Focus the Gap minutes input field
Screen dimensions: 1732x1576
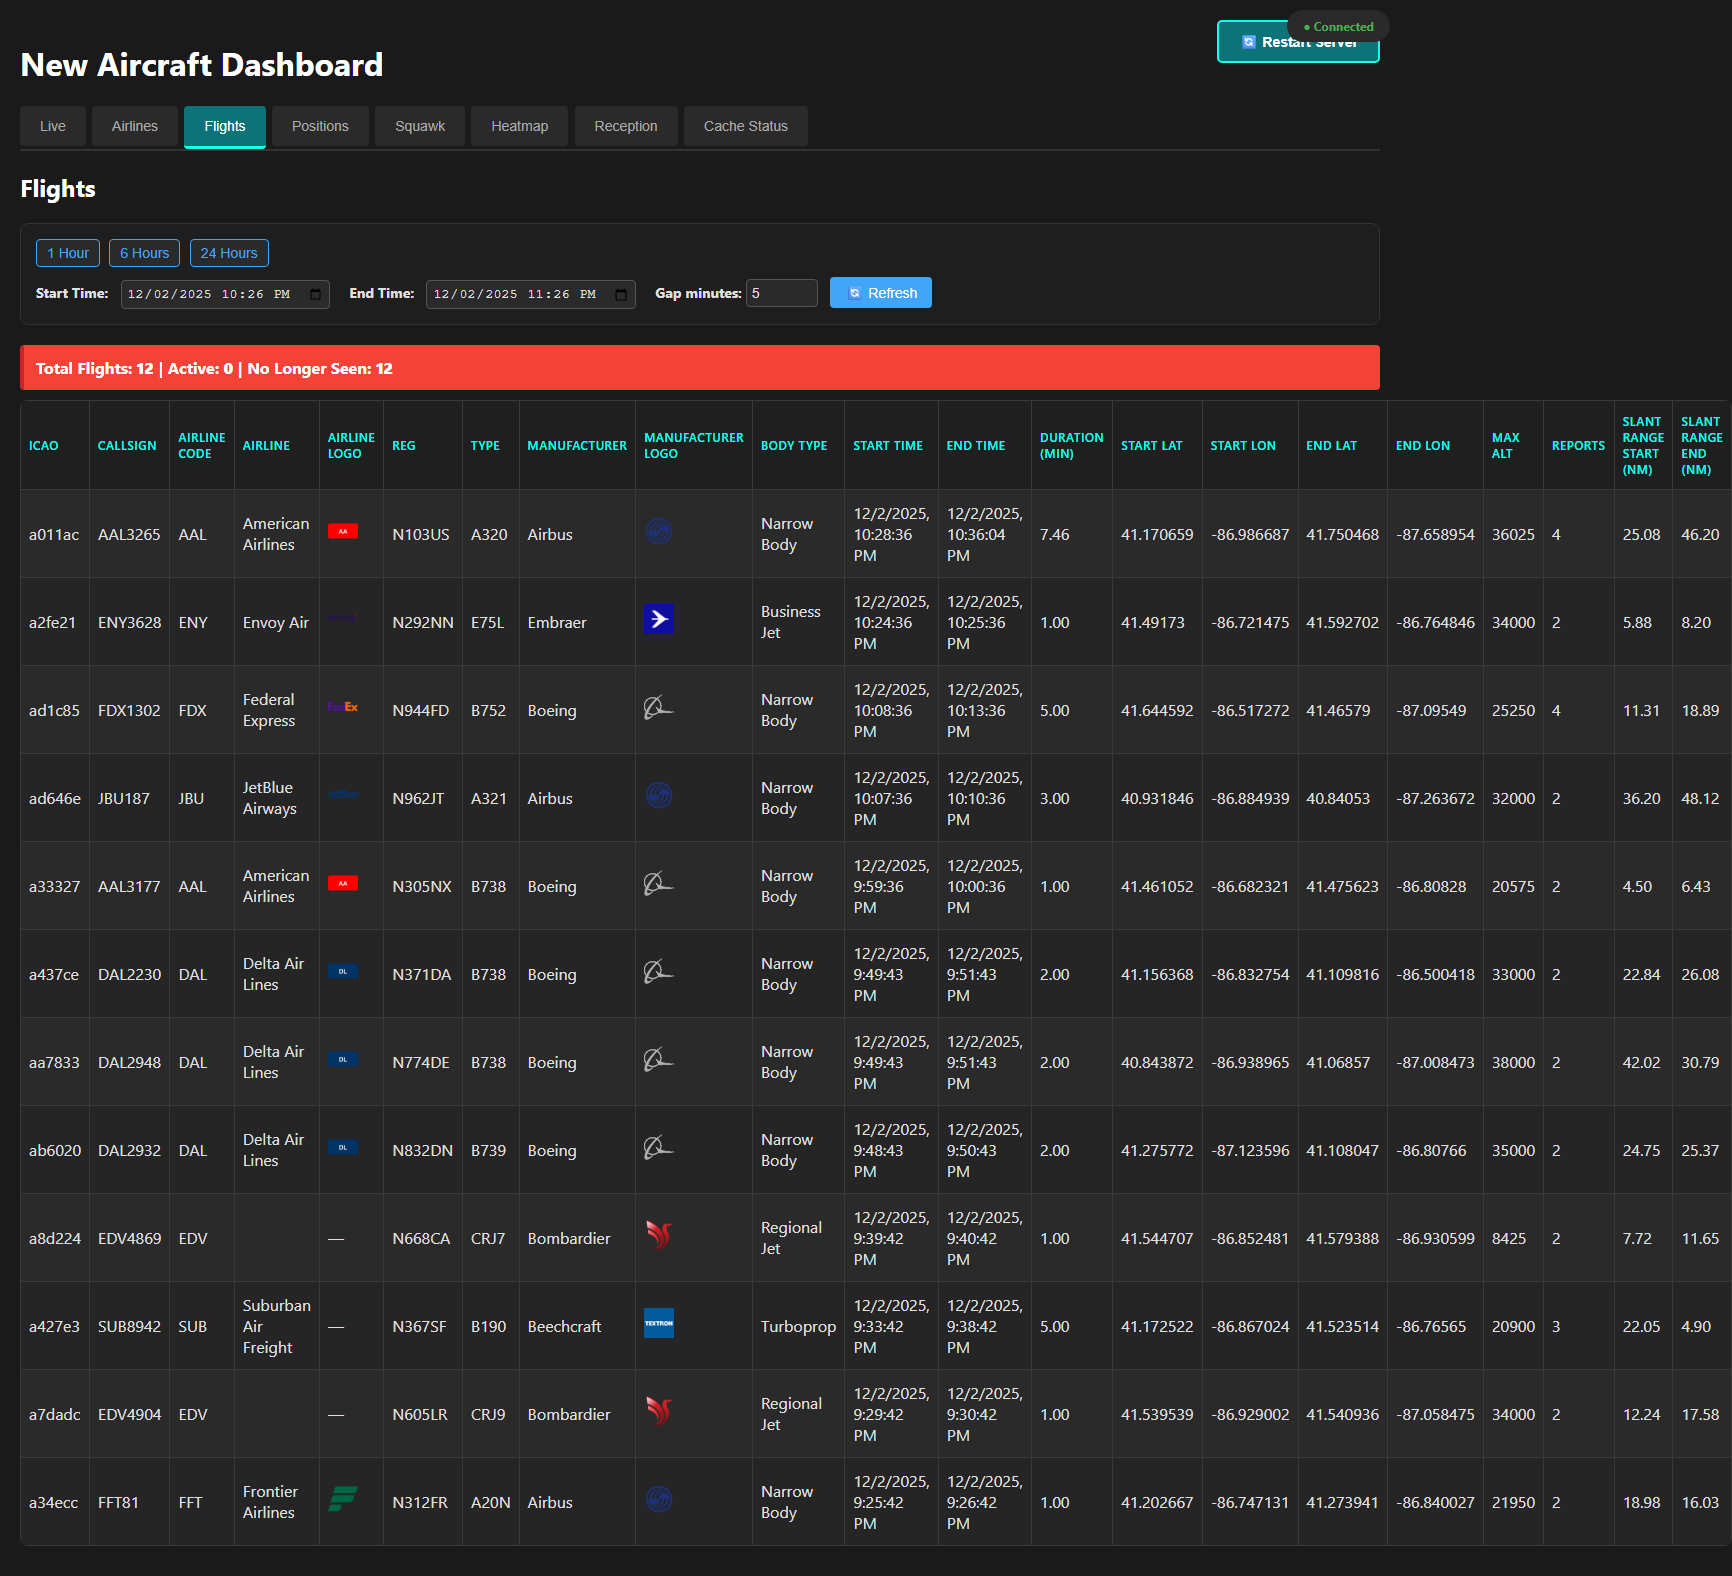(x=781, y=293)
